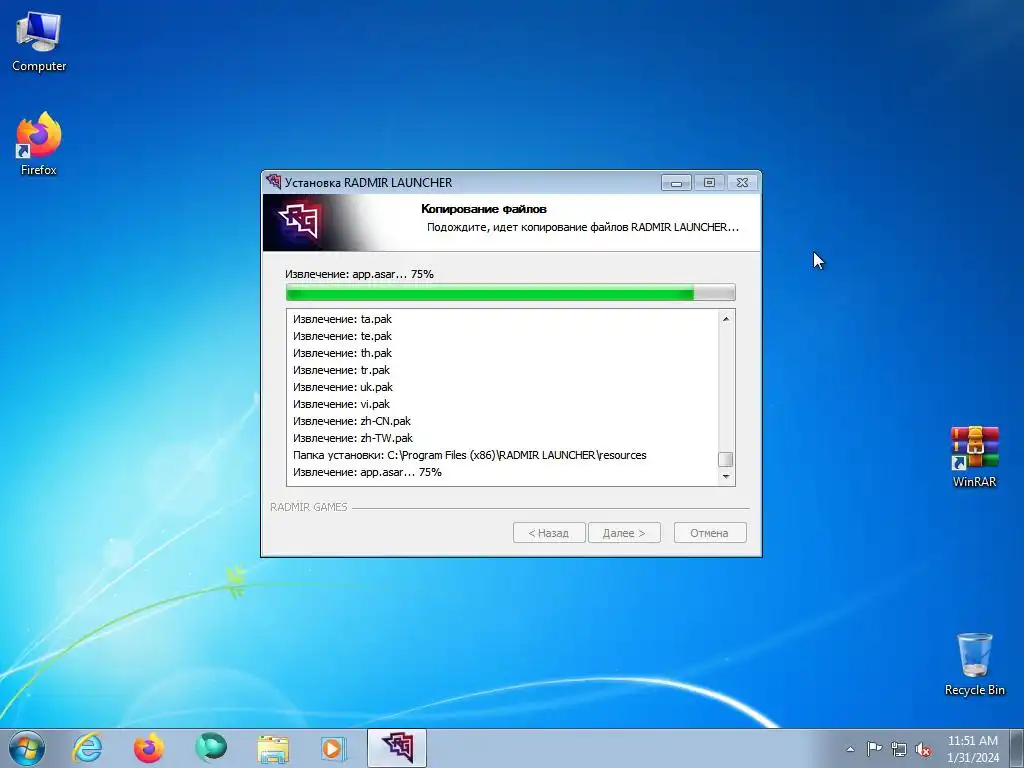This screenshot has height=768, width=1024.
Task: Cancel installation with 'Отмена' button
Action: coord(710,533)
